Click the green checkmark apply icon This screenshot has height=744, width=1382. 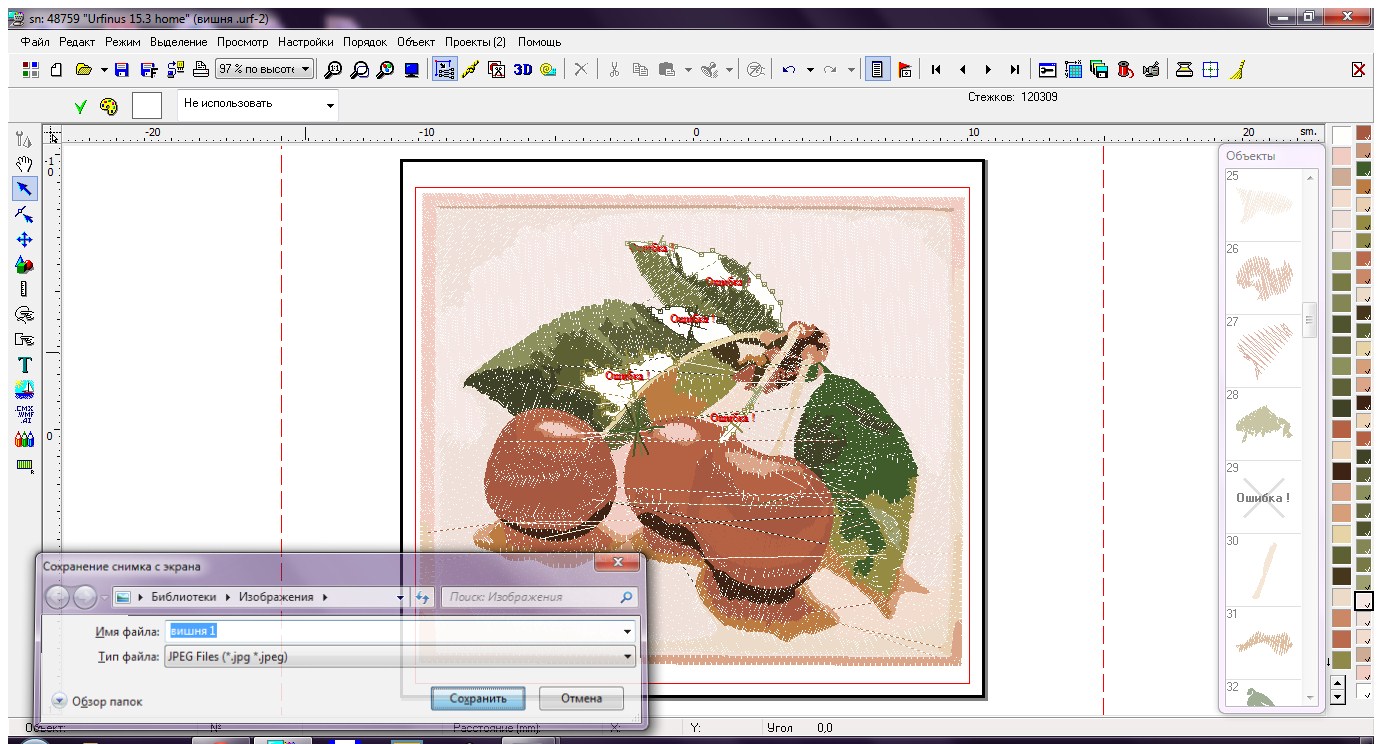pos(81,105)
